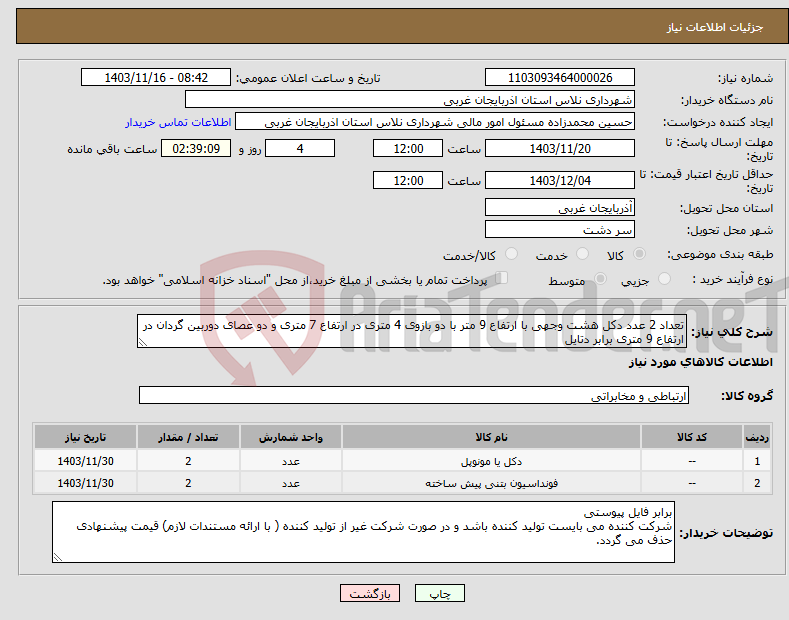Click quantity 2 in دکل یا مونوپل row
This screenshot has height=620, width=789.
(188, 461)
